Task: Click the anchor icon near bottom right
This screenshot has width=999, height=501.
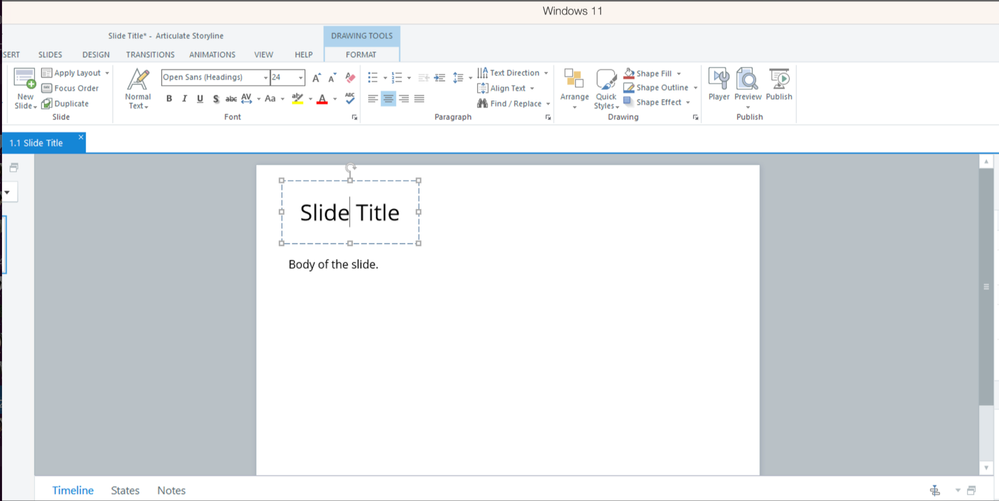Action: click(935, 490)
